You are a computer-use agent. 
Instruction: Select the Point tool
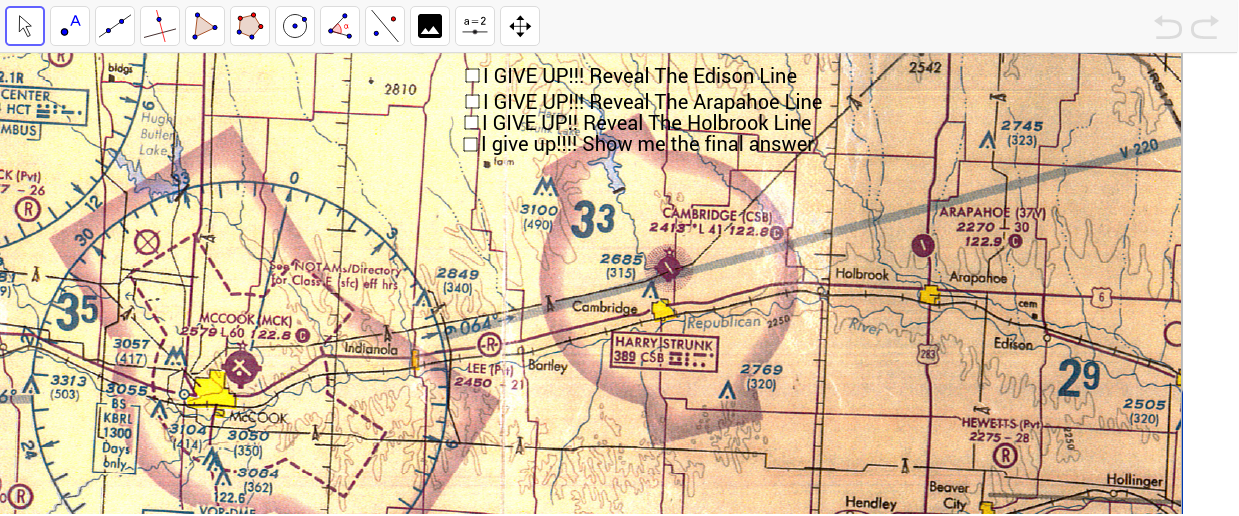70,26
